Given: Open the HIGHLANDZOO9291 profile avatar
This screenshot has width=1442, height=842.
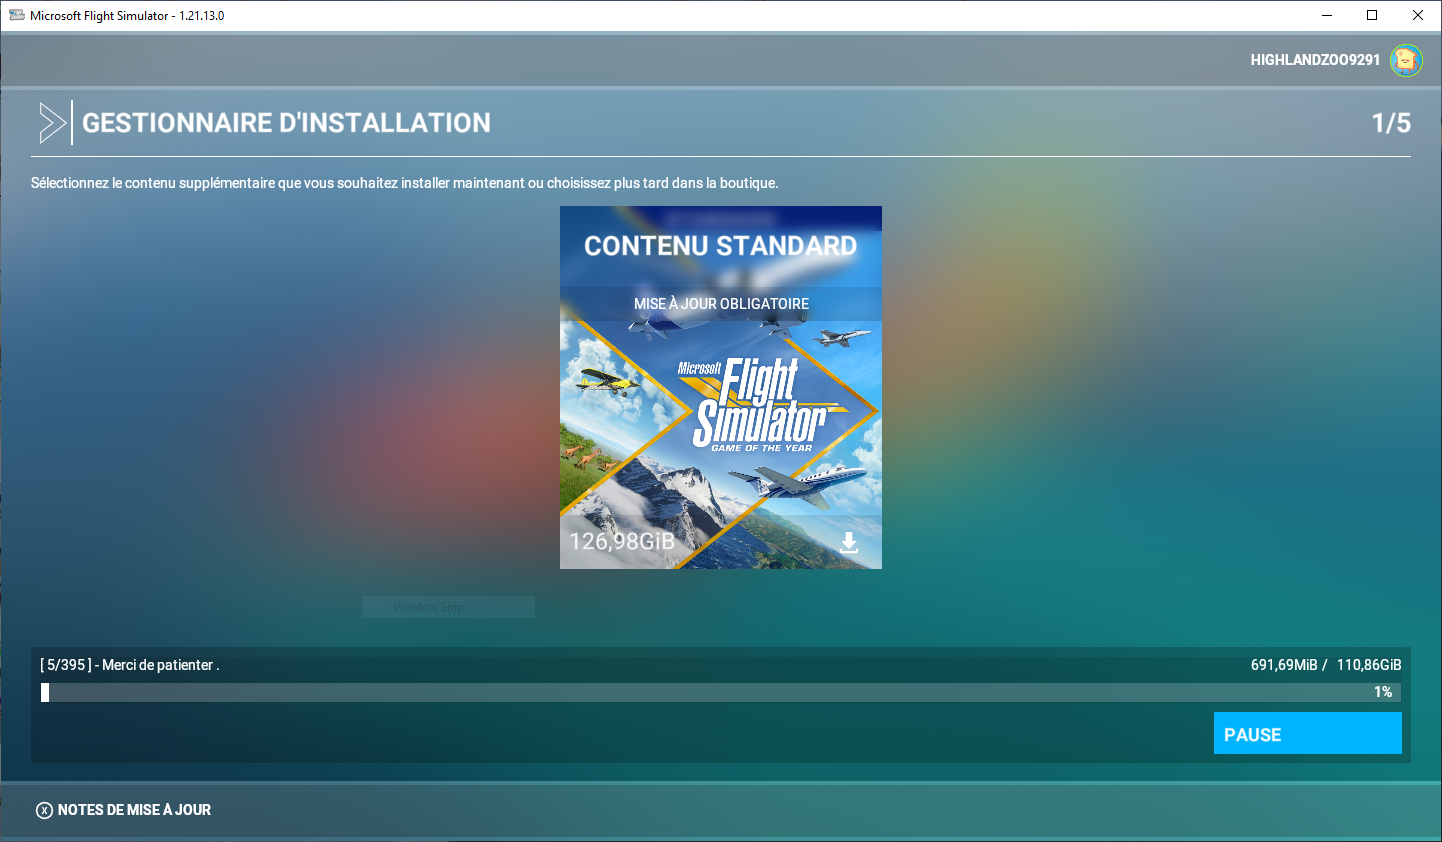Looking at the screenshot, I should coord(1406,60).
